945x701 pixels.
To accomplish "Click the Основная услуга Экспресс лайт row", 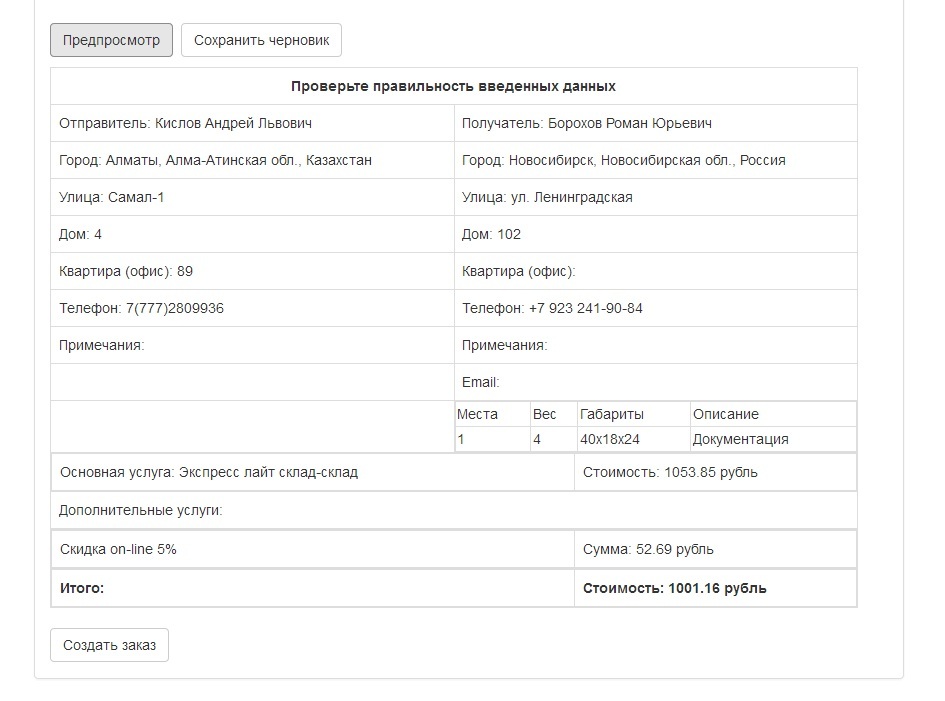I will 209,472.
